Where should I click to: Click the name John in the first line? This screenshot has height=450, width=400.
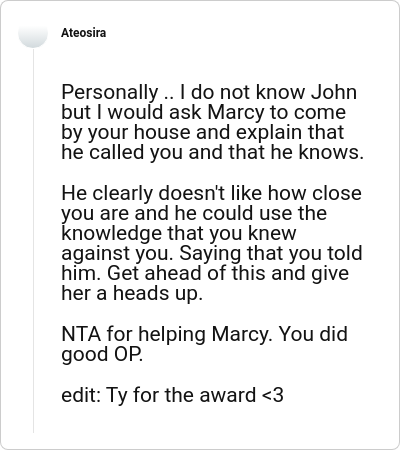pos(334,92)
